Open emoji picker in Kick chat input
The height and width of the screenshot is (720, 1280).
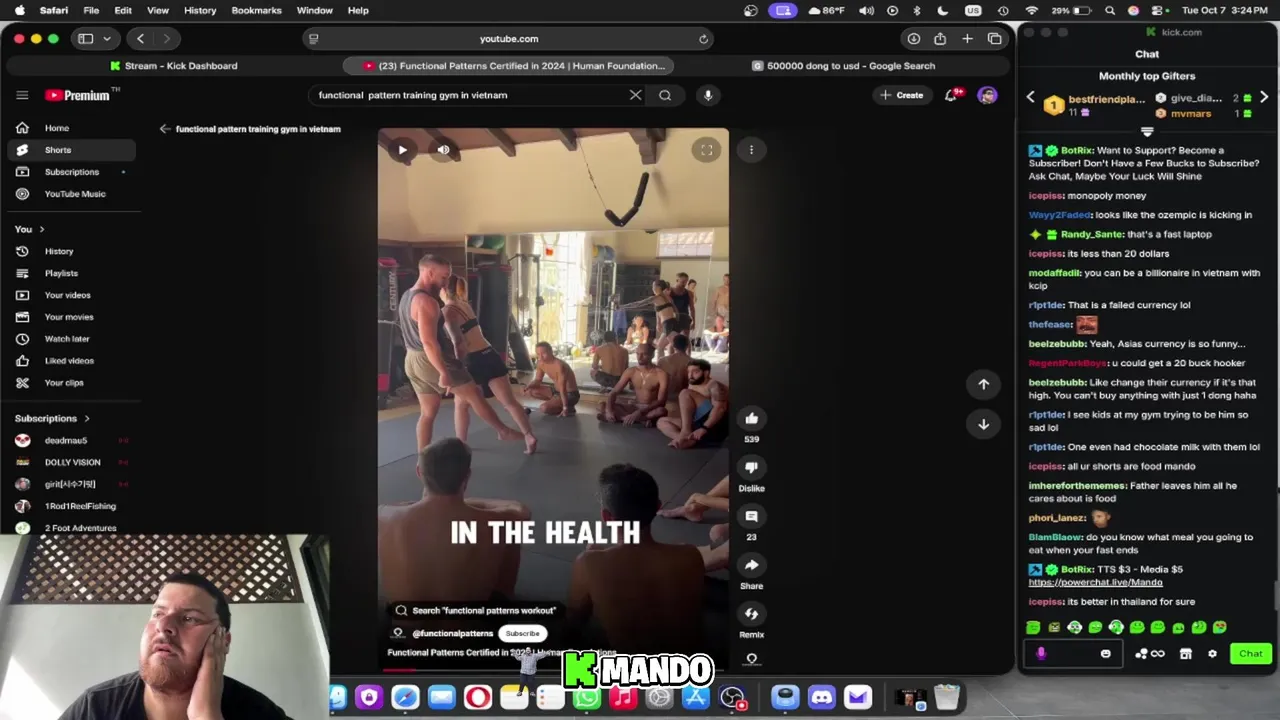coord(1105,654)
